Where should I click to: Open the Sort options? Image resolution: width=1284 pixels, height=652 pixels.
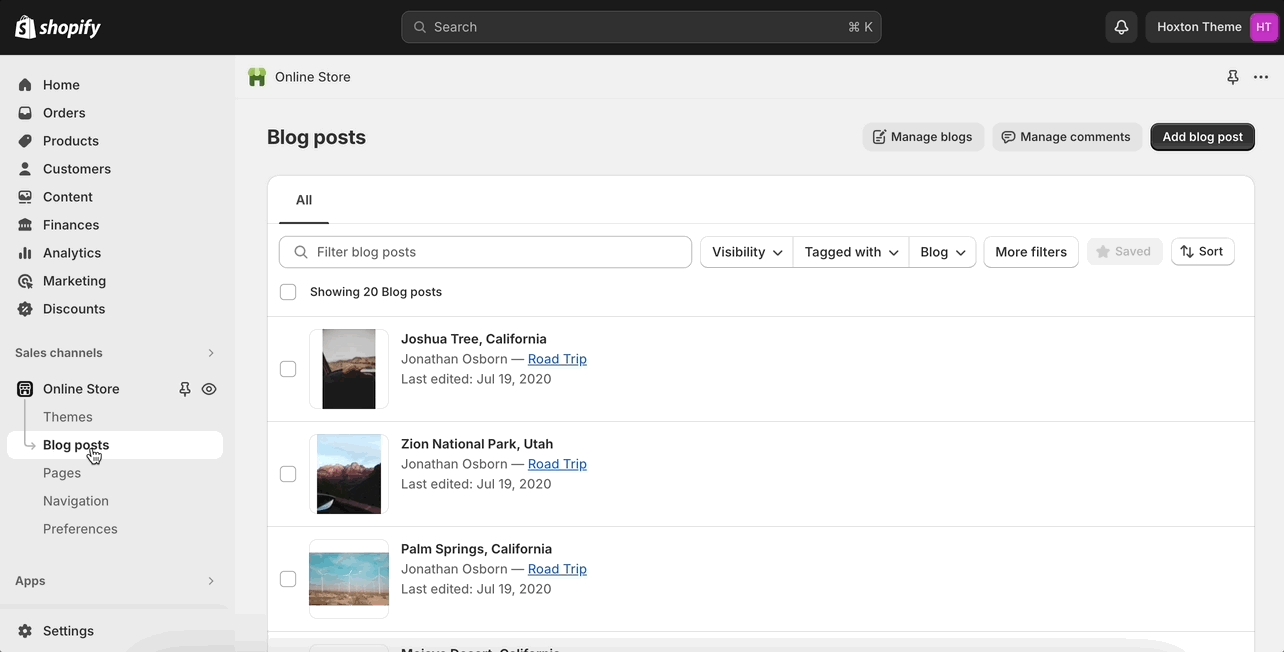point(1202,251)
